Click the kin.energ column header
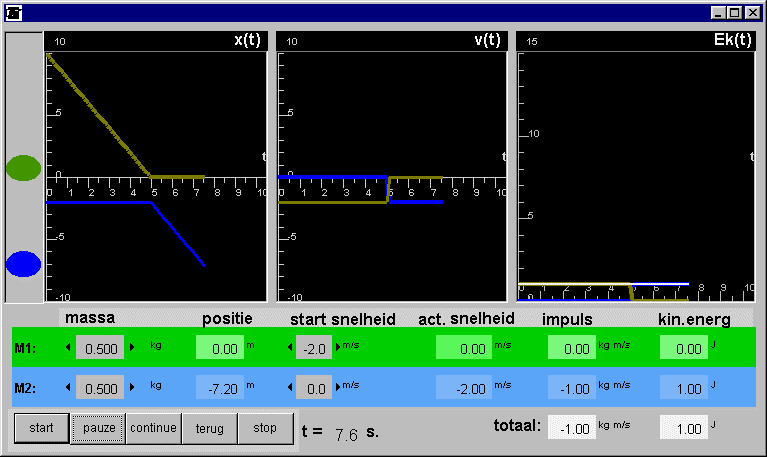The image size is (767, 457). point(694,320)
